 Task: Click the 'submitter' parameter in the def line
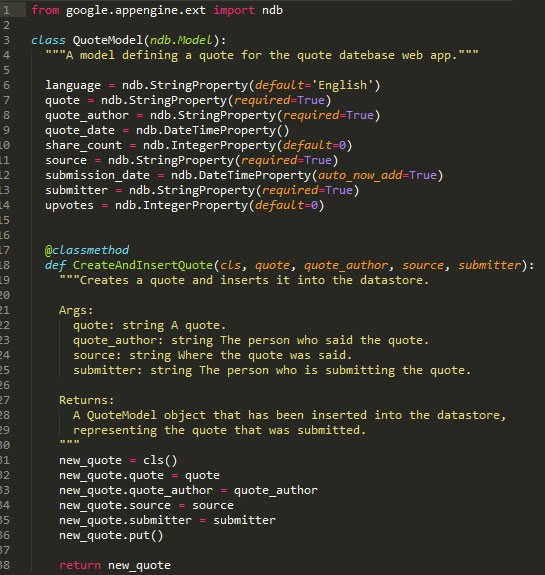[x=490, y=265]
